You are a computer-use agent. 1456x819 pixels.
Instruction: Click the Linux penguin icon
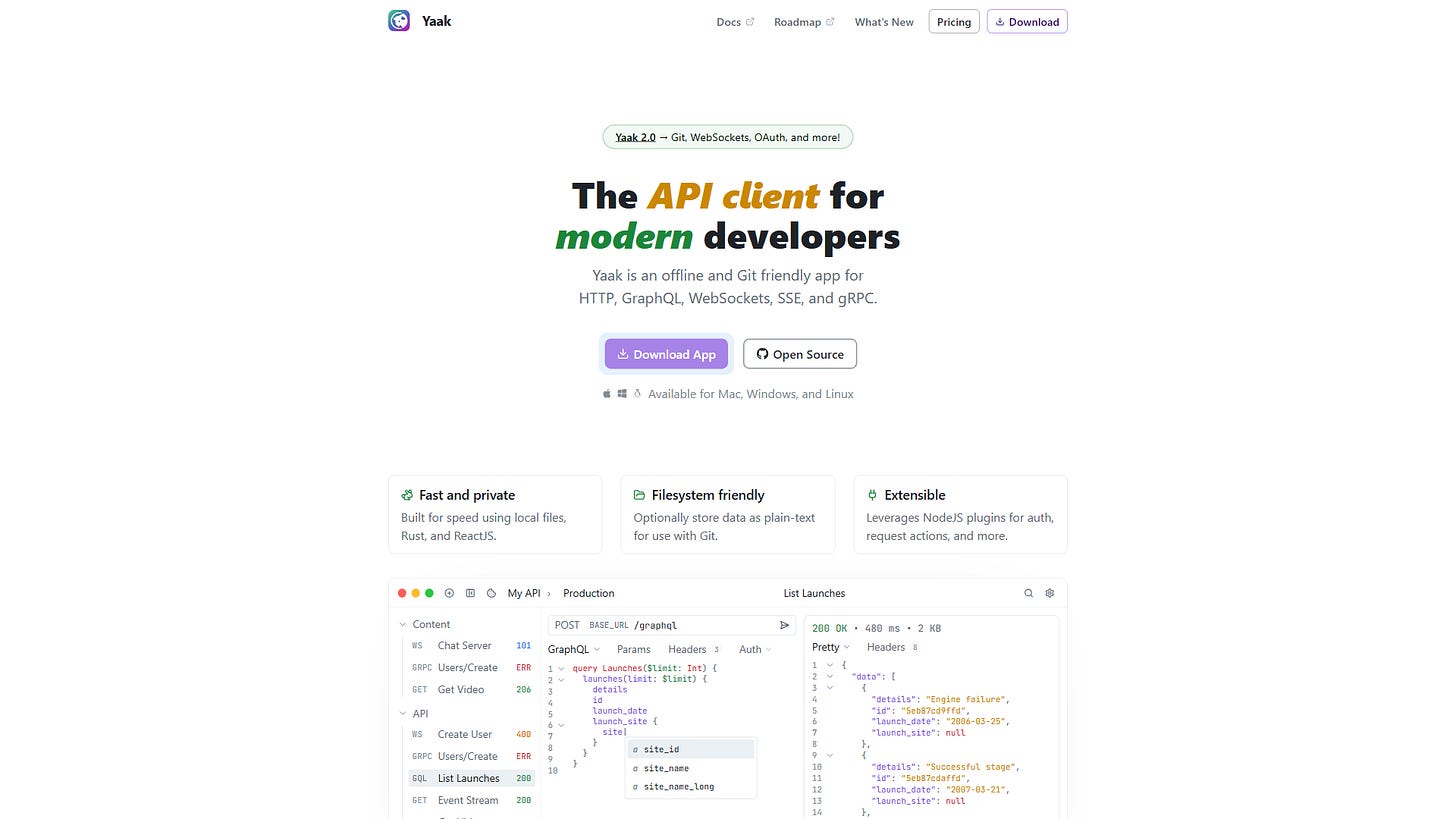637,394
